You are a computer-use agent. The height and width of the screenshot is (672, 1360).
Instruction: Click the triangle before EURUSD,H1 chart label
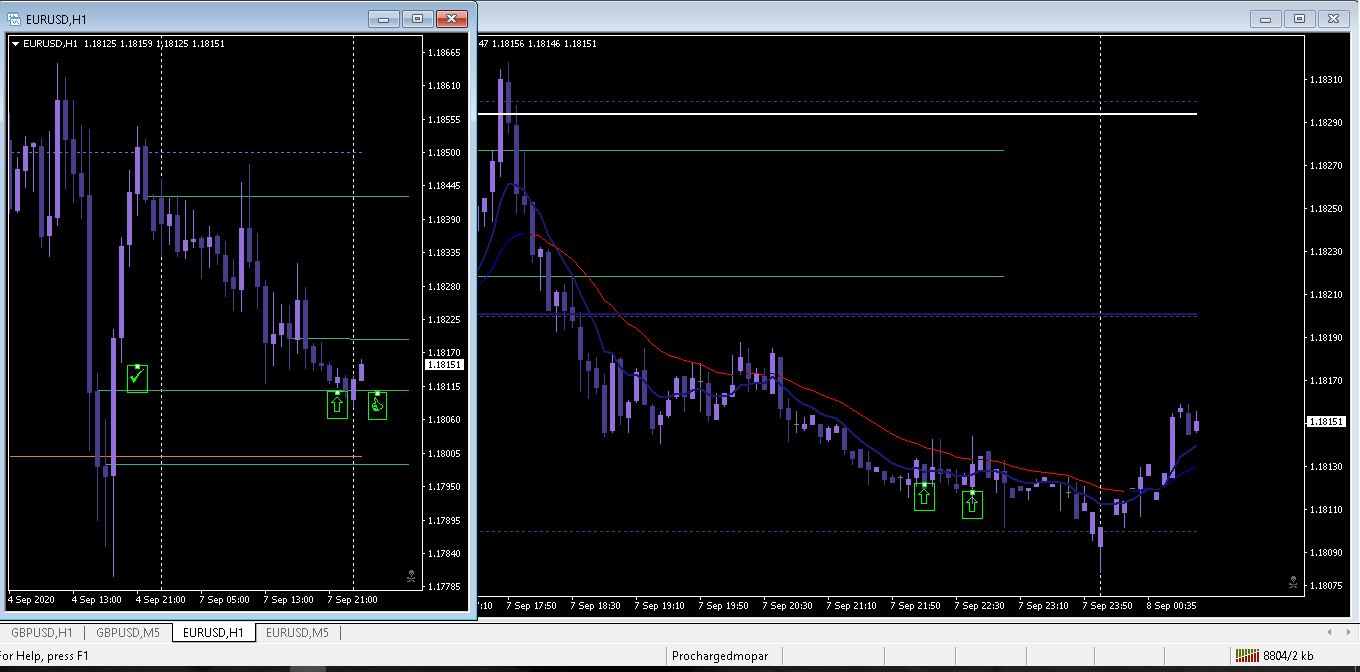(x=15, y=43)
